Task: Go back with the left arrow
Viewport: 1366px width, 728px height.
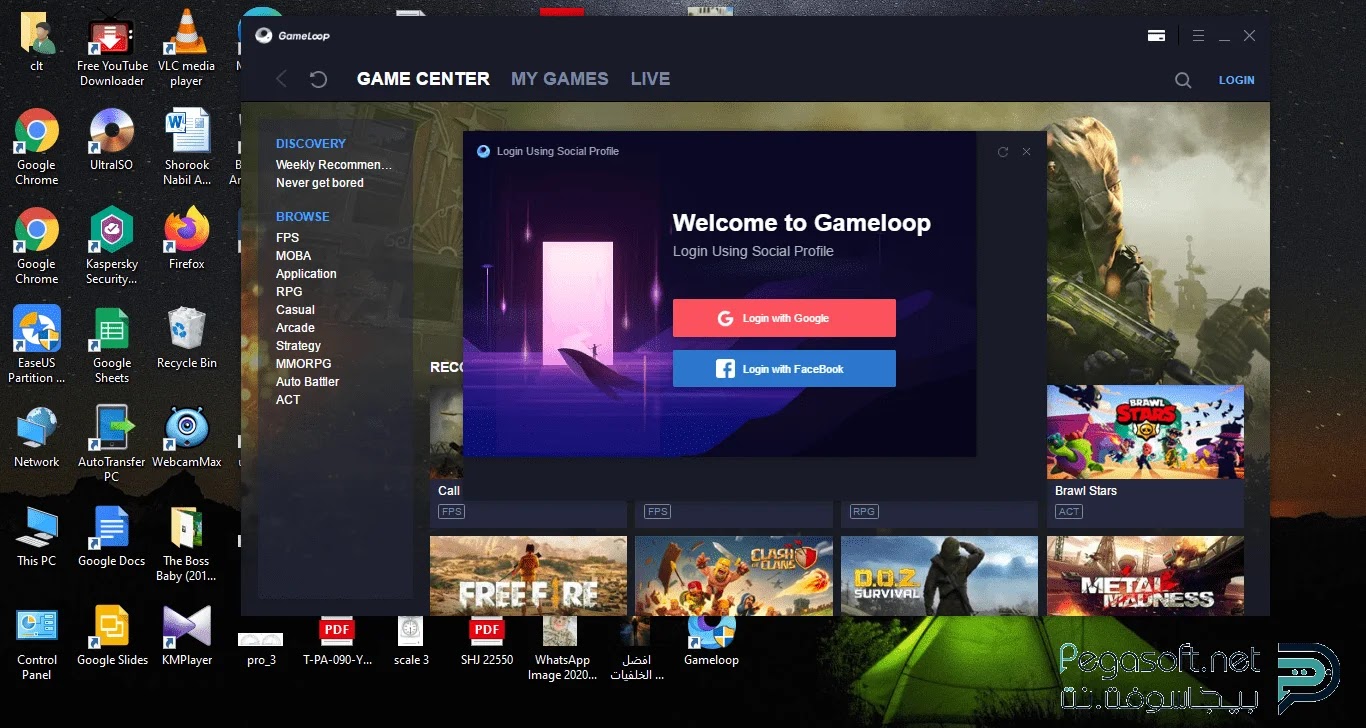Action: pos(282,79)
